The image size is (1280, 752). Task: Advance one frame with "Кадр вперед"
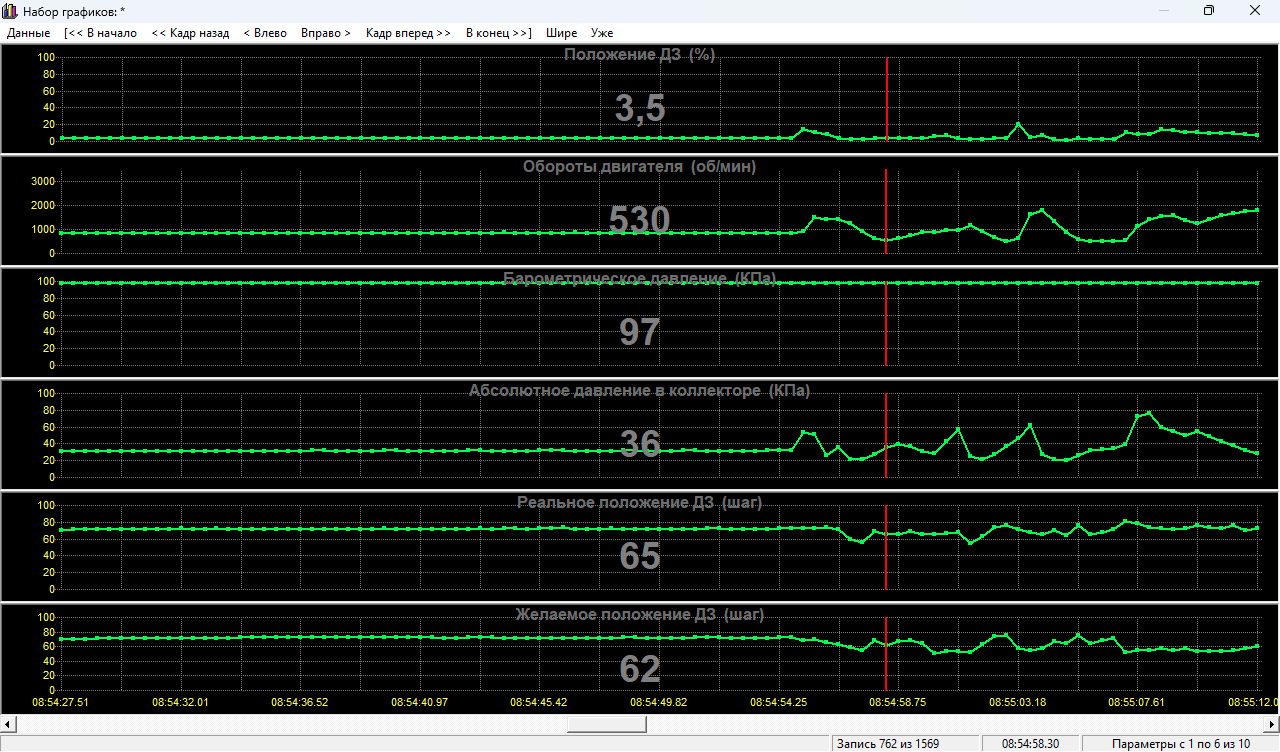click(x=408, y=33)
